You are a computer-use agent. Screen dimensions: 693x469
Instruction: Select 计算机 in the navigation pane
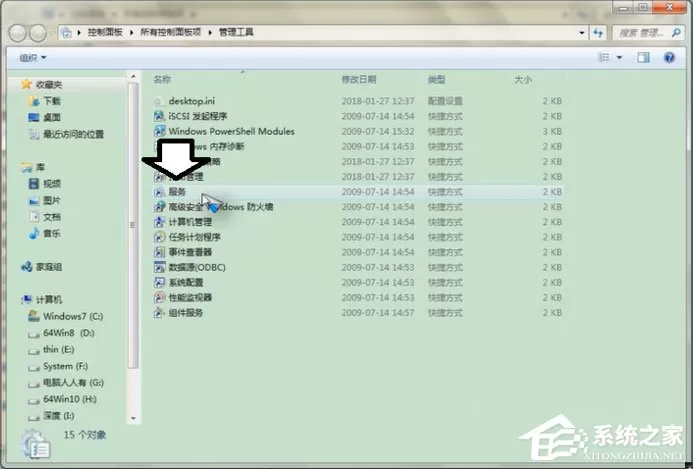[x=49, y=300]
